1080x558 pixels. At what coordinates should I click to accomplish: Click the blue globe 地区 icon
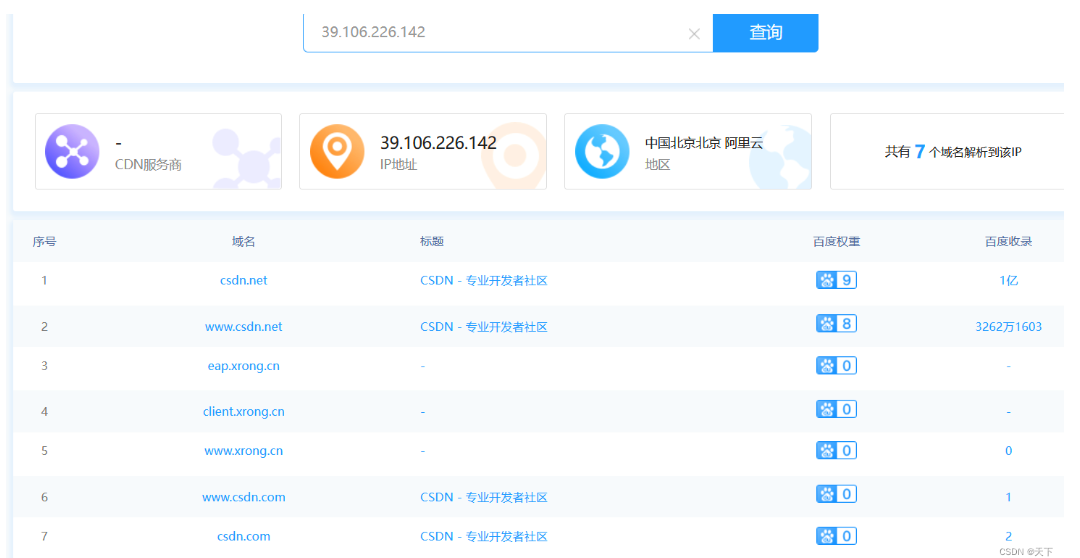click(602, 152)
